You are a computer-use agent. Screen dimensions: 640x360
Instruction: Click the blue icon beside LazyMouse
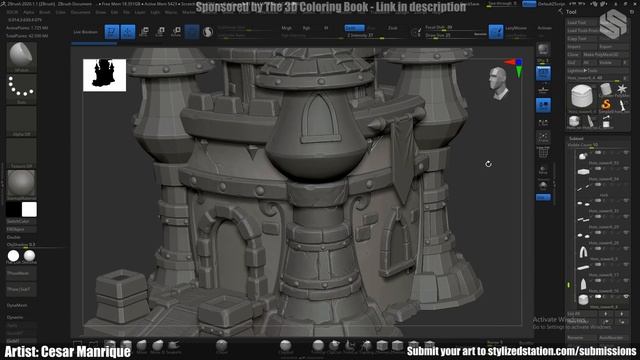click(496, 32)
